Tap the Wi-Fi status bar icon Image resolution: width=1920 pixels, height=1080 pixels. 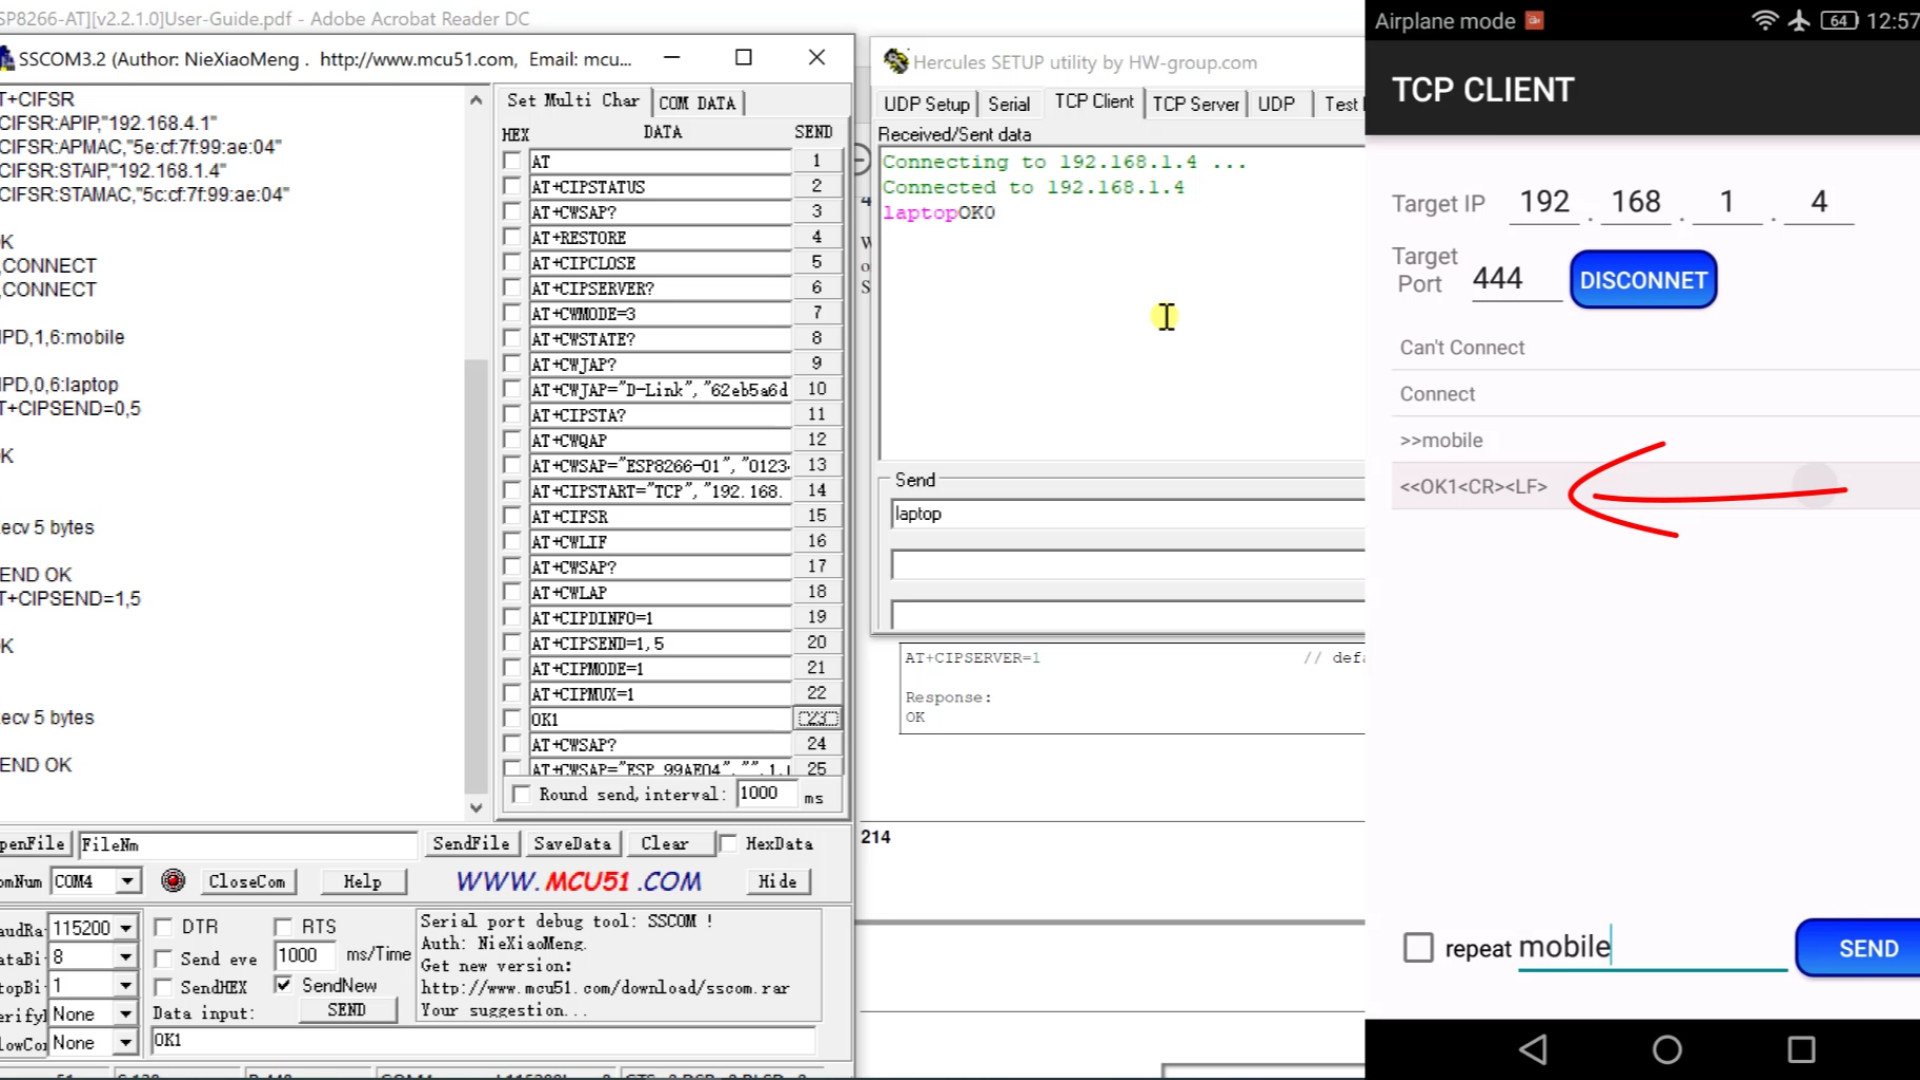(x=1765, y=20)
